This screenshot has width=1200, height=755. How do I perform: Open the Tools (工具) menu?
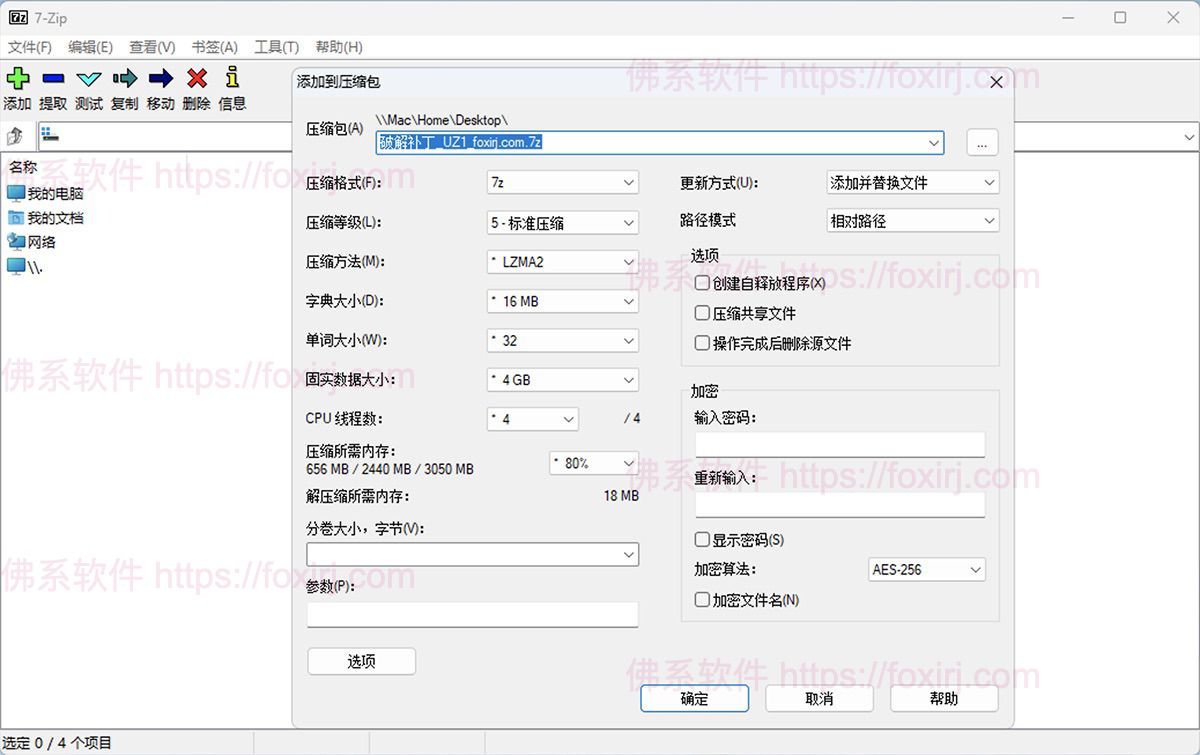point(276,47)
